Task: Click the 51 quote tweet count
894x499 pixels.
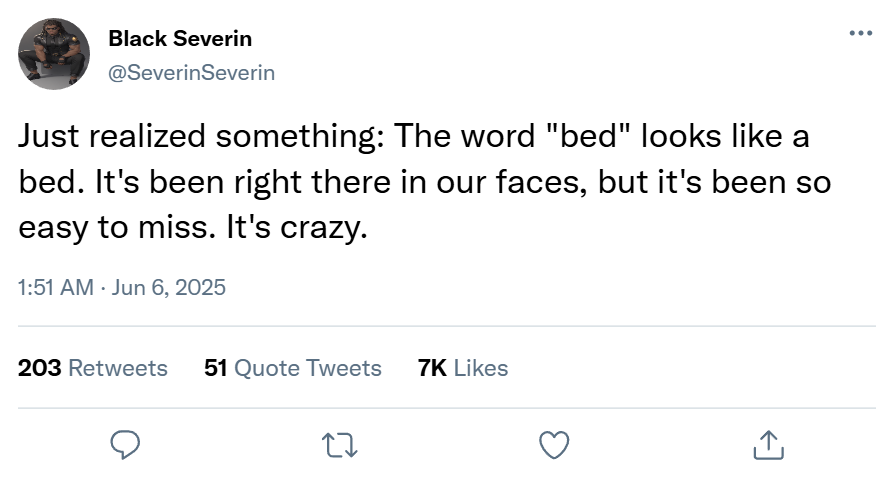Action: click(215, 368)
